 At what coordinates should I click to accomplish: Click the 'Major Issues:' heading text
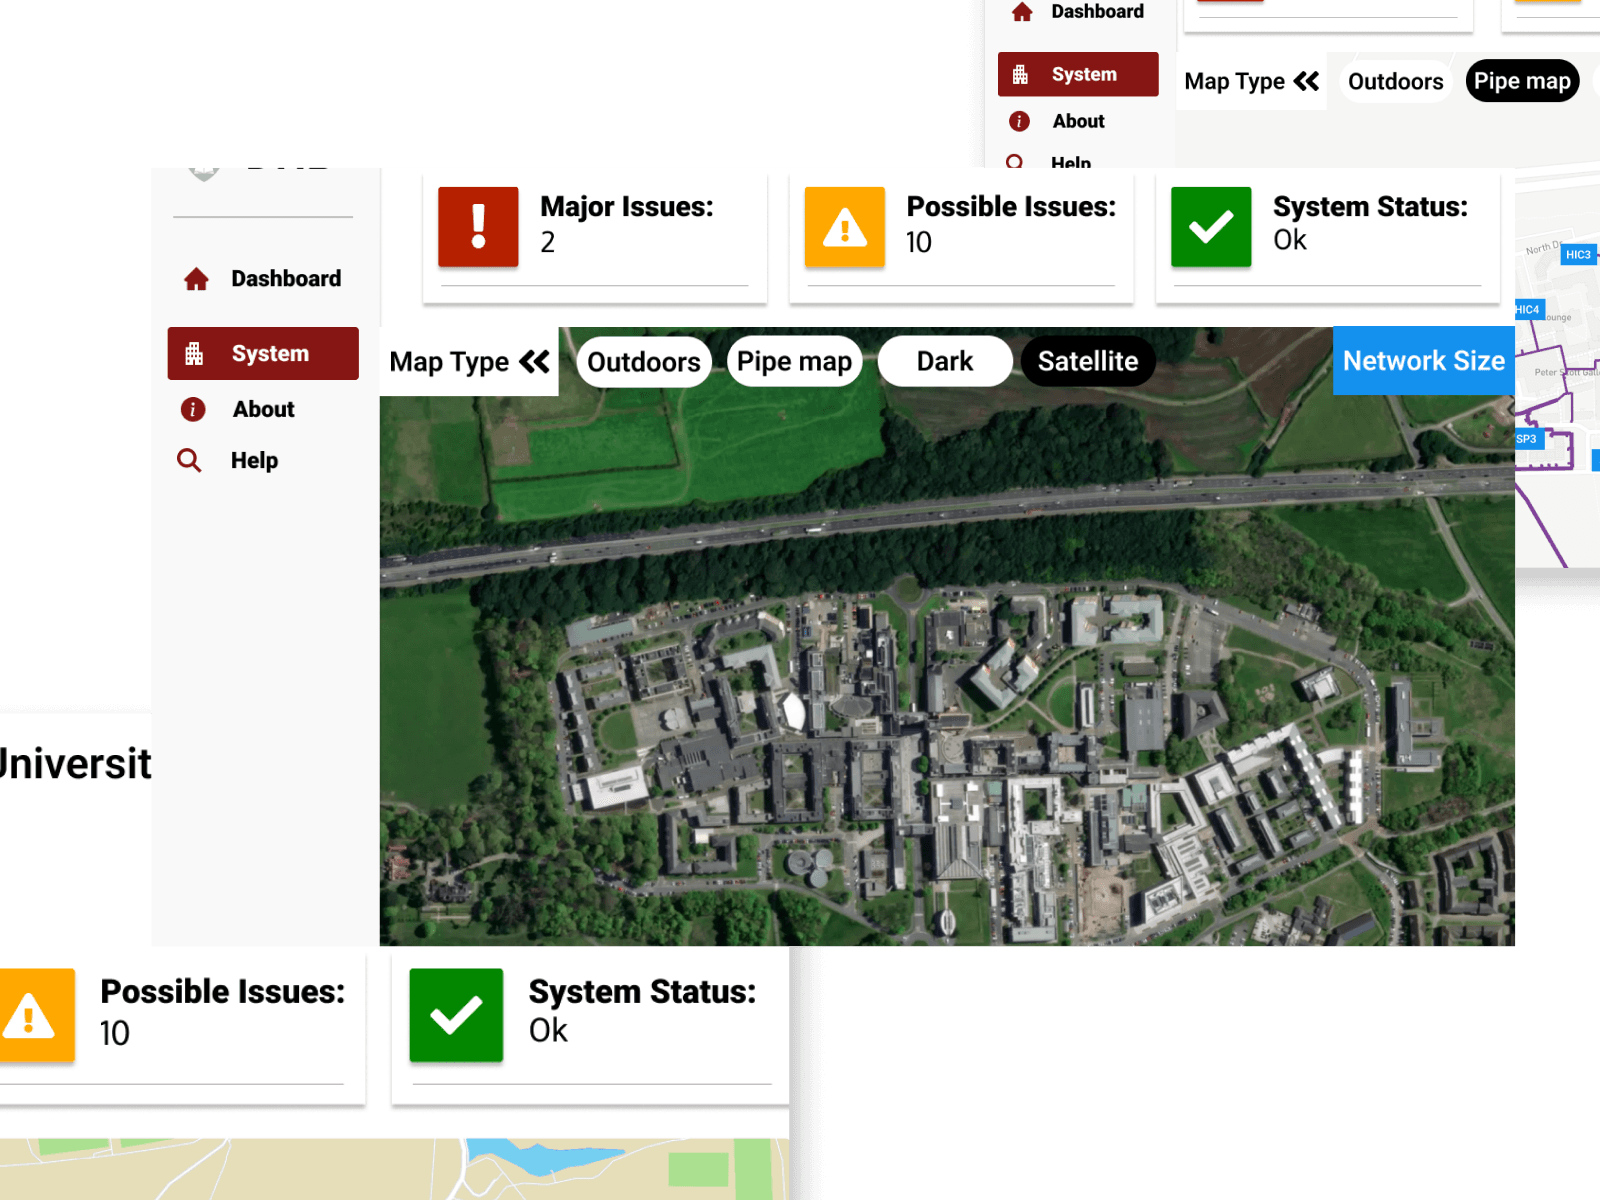[627, 207]
